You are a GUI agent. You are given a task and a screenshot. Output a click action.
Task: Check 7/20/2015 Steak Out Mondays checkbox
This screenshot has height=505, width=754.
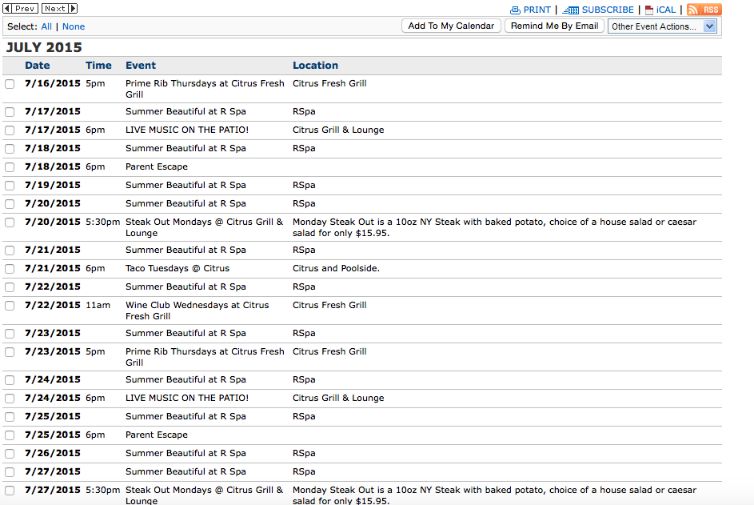pos(10,223)
